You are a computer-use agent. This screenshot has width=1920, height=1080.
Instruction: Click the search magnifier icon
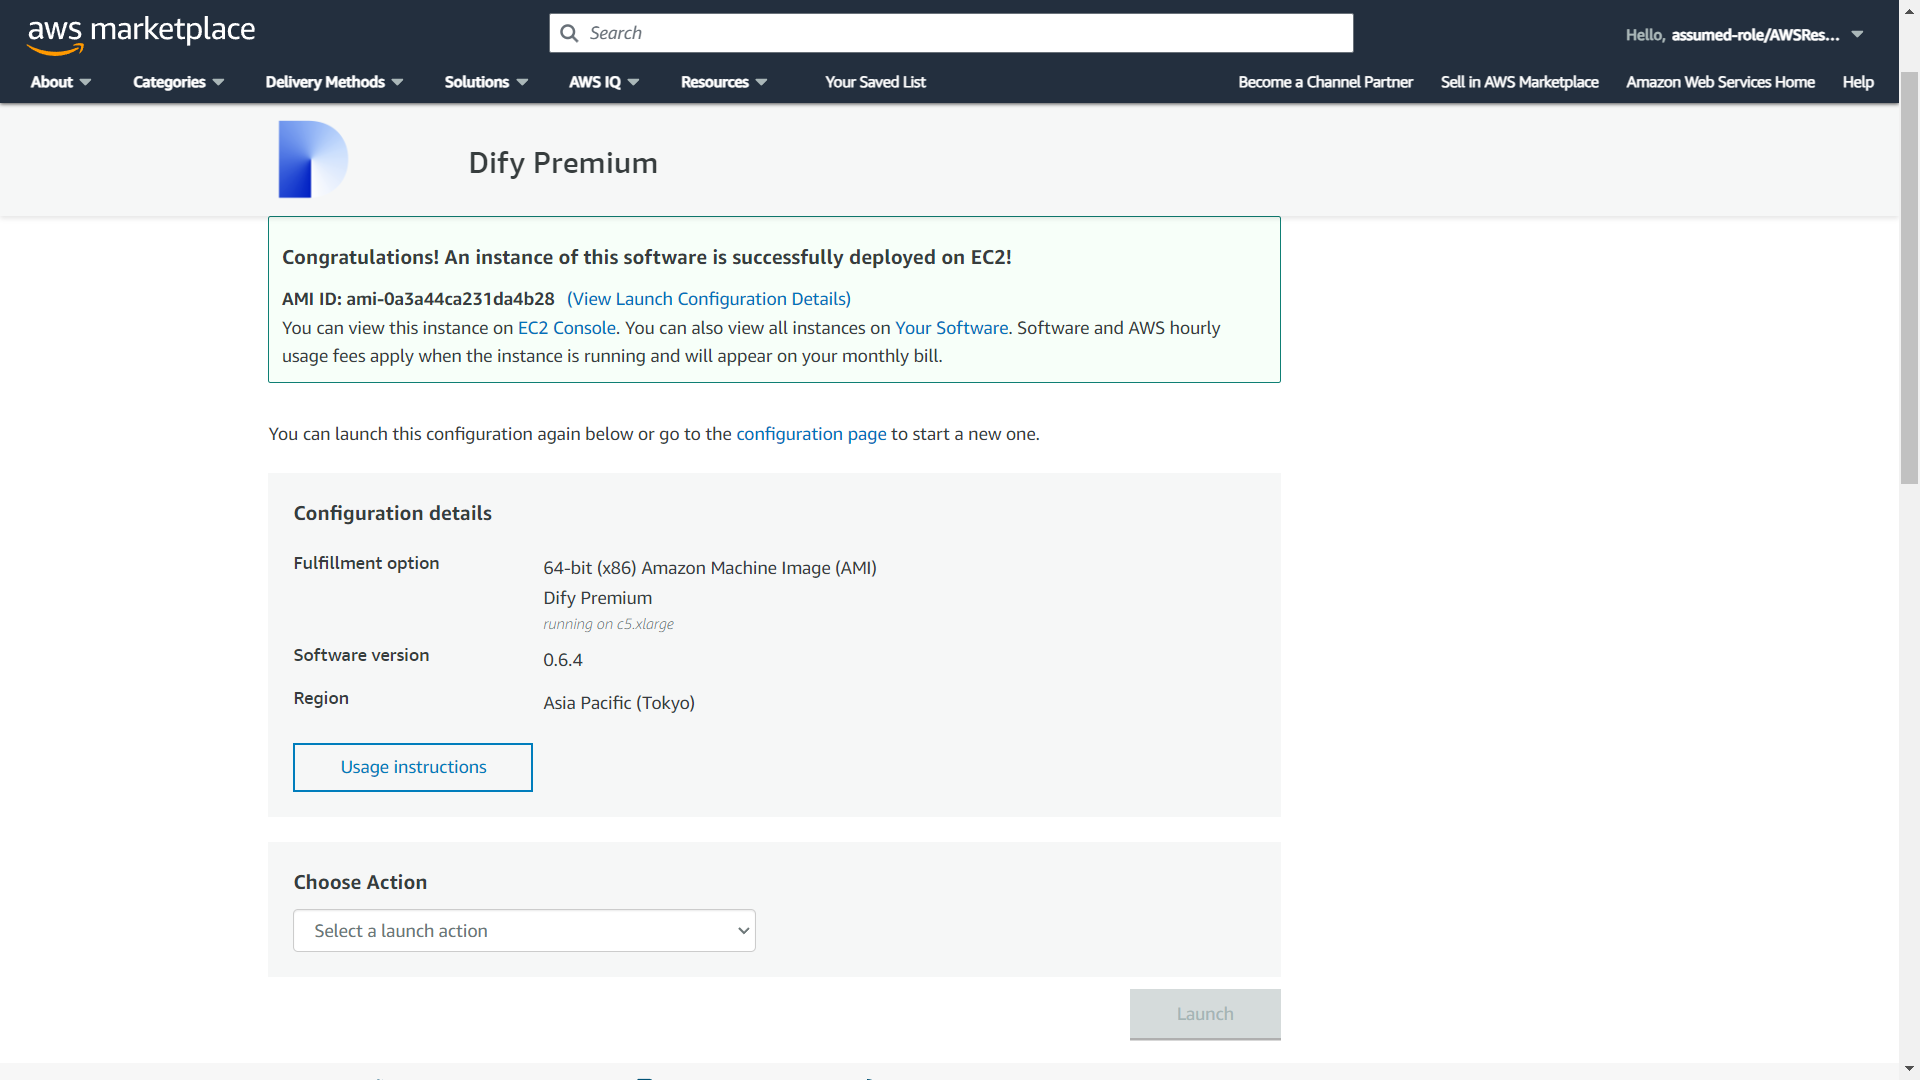569,33
